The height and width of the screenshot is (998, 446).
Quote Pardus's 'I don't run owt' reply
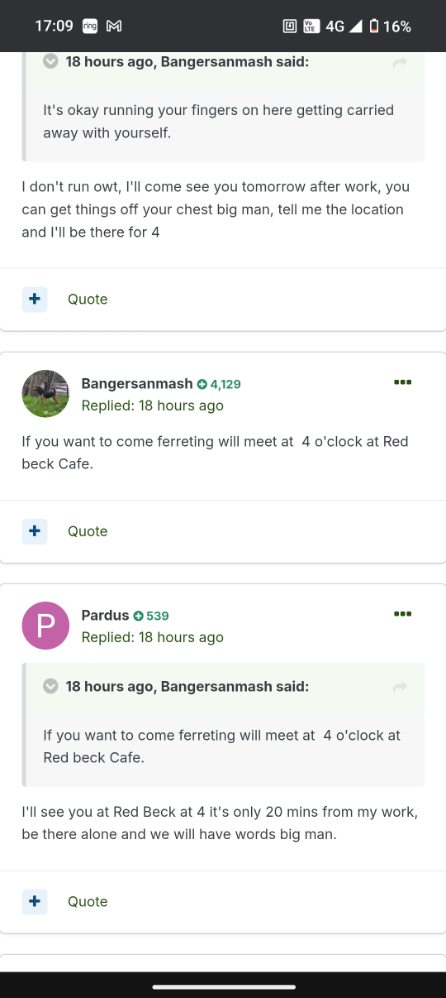[88, 299]
